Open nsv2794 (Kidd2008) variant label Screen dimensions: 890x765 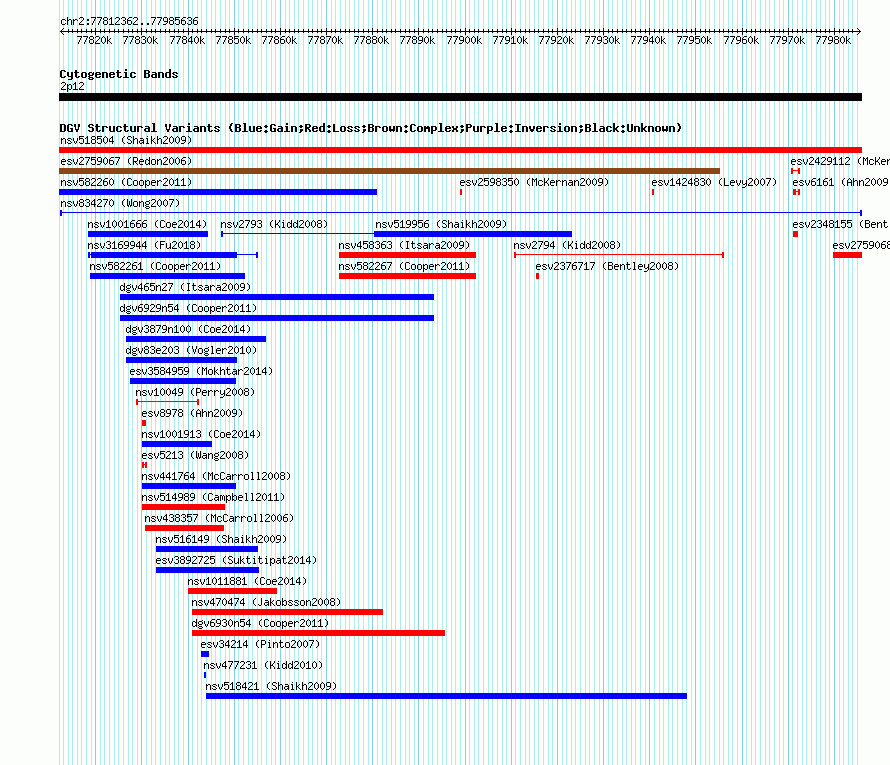567,245
